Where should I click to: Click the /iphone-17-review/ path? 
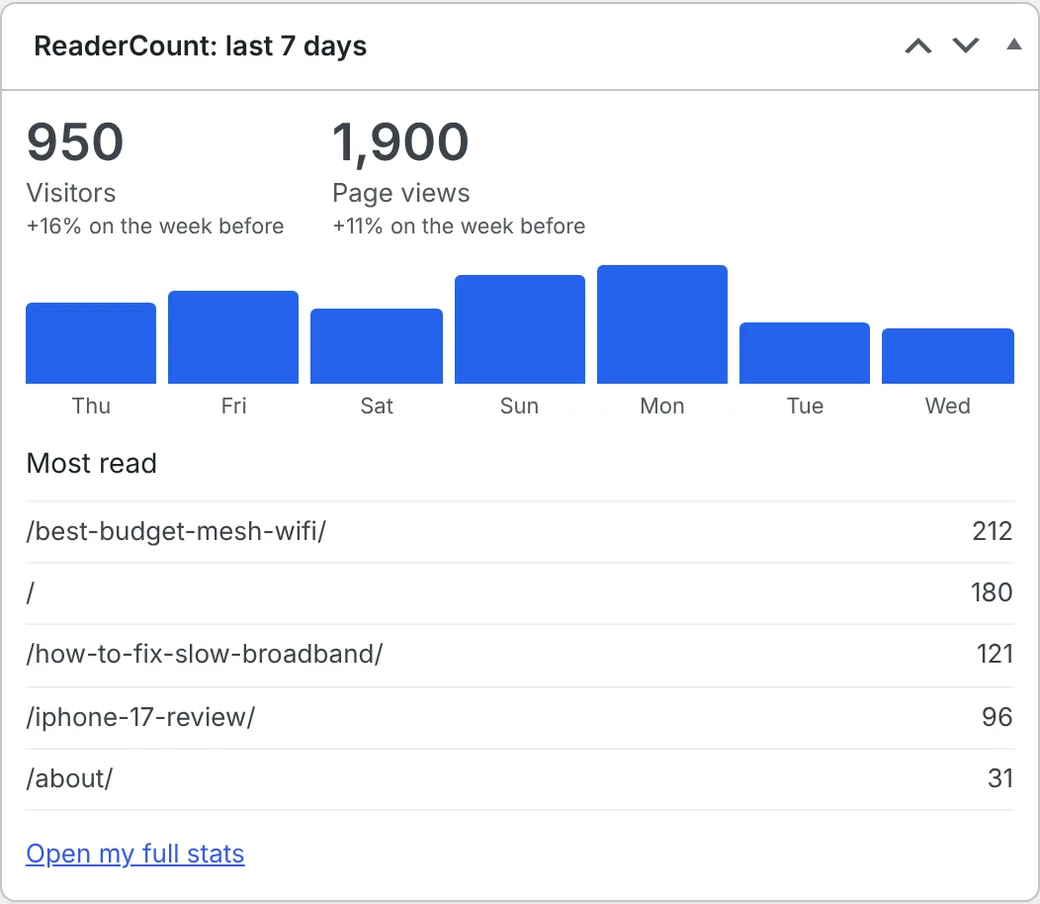click(141, 717)
